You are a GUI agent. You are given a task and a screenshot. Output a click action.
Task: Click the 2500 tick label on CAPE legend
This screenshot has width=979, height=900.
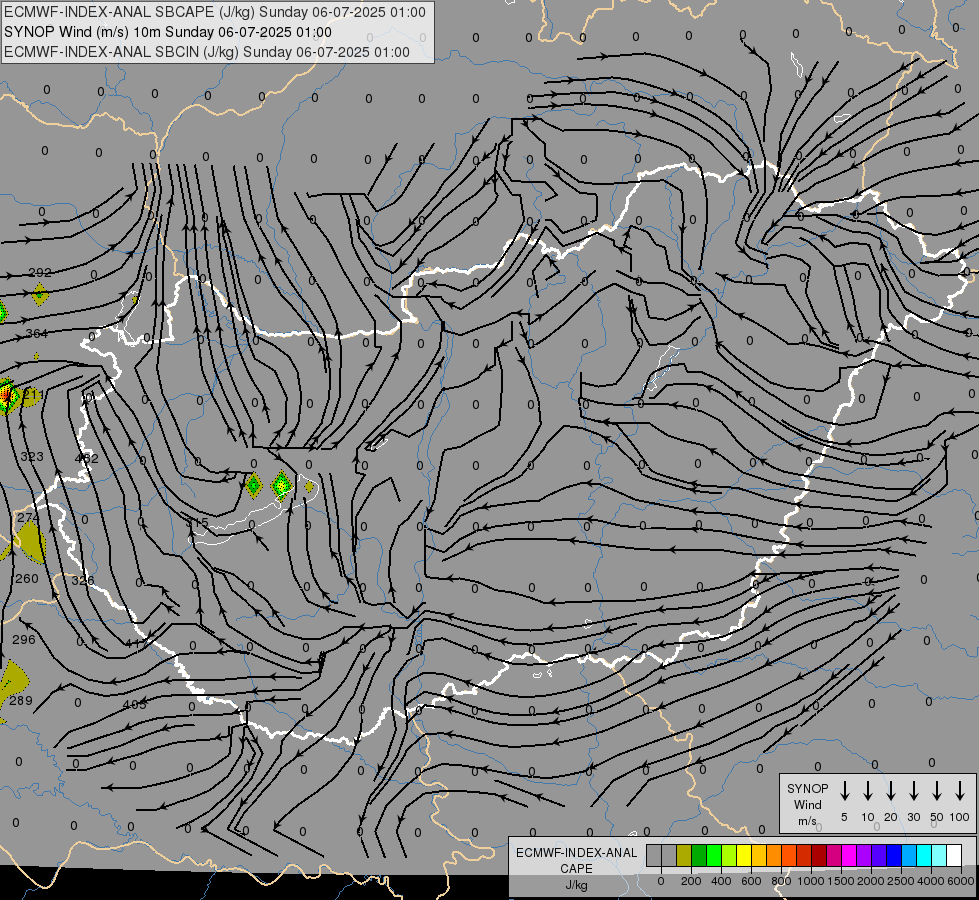pos(901,881)
